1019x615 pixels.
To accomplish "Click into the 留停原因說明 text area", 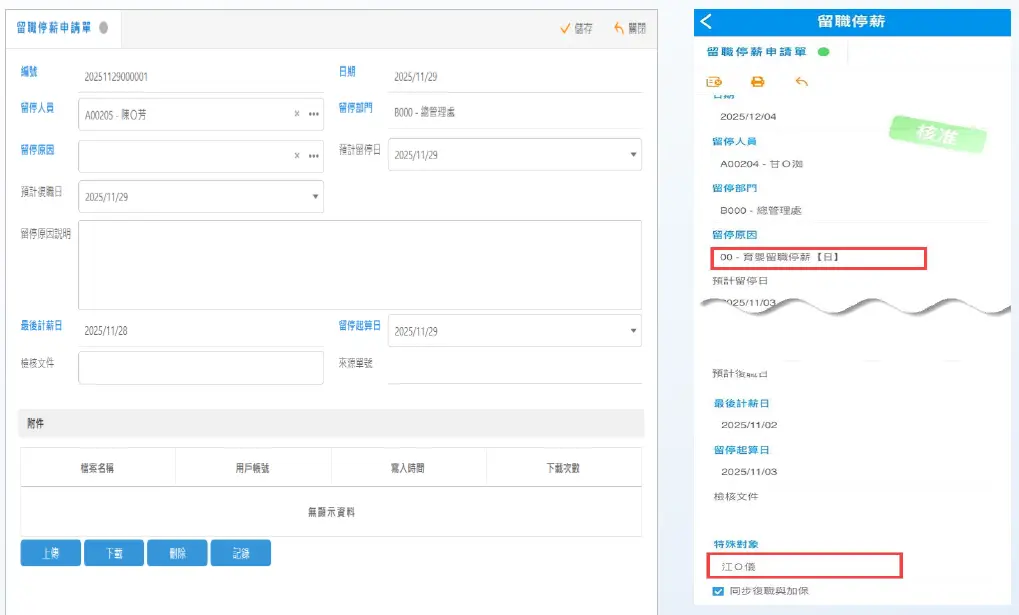I will [x=359, y=265].
